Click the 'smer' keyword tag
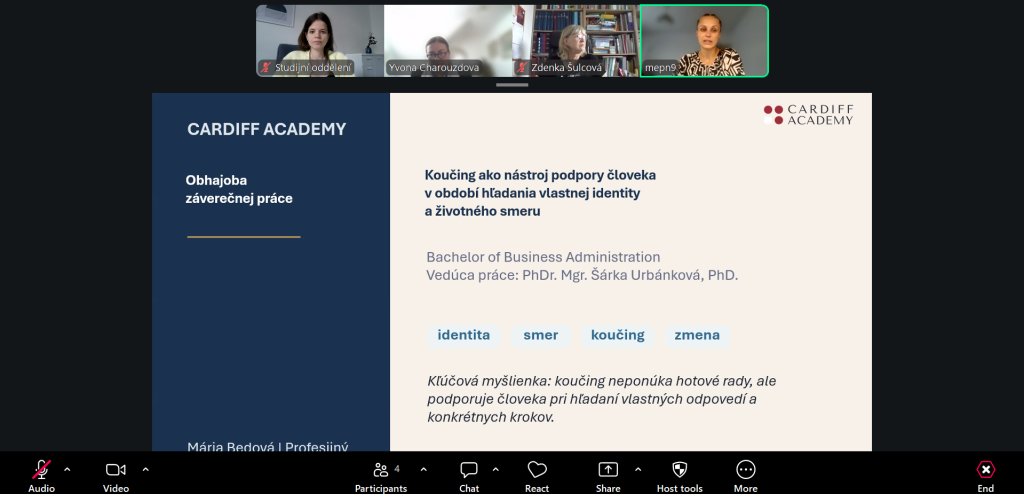Image resolution: width=1024 pixels, height=494 pixels. pyautogui.click(x=541, y=335)
